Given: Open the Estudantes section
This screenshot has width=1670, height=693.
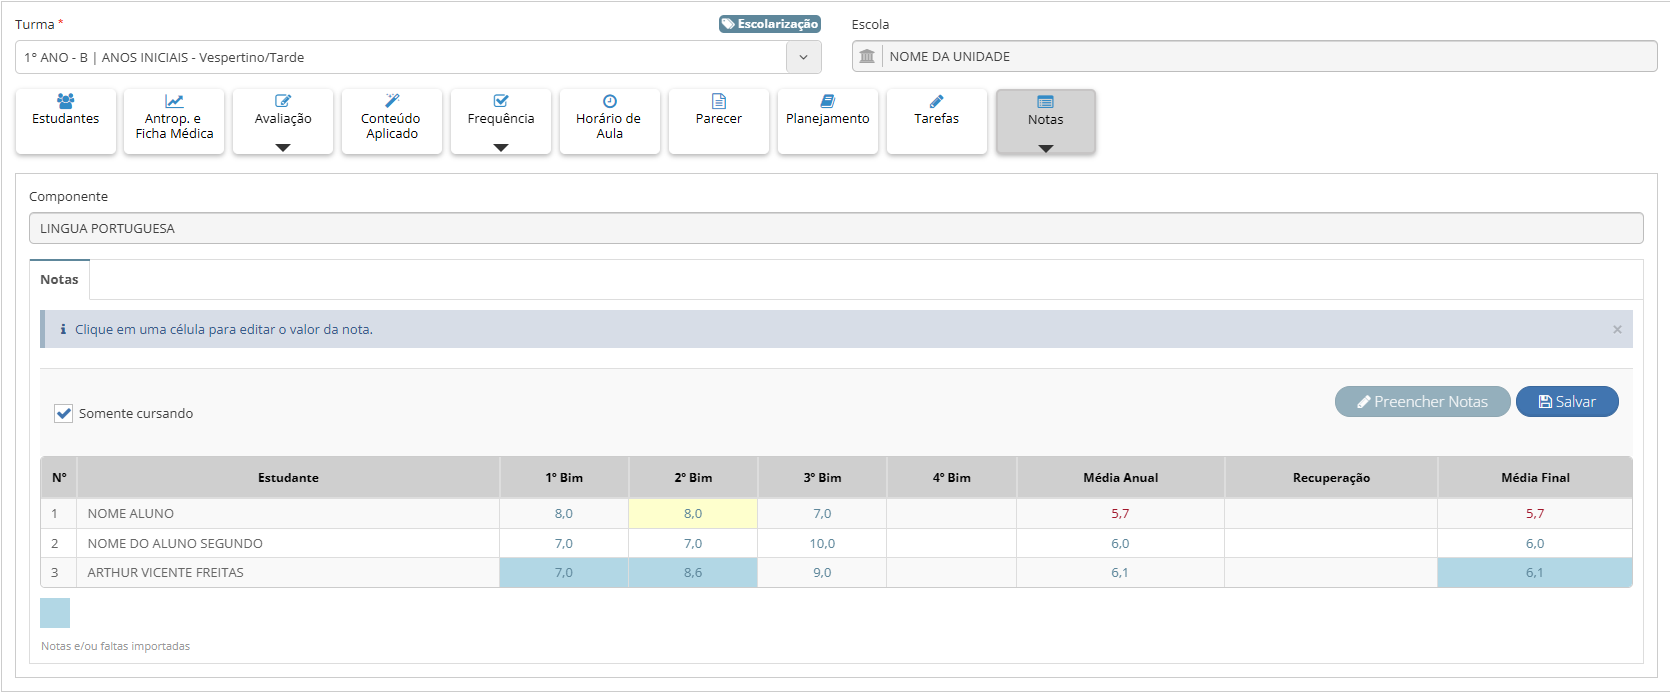Looking at the screenshot, I should [66, 121].
